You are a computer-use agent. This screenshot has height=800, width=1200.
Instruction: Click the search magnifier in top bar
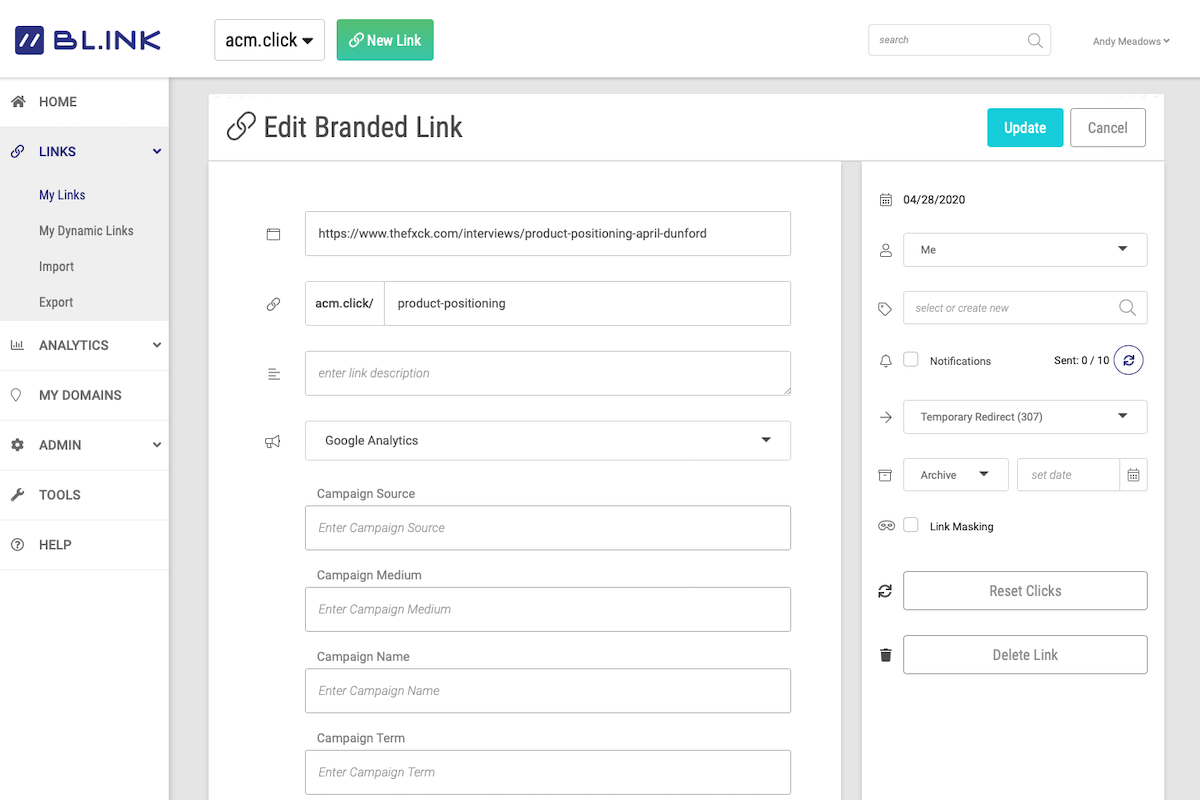click(x=1035, y=41)
